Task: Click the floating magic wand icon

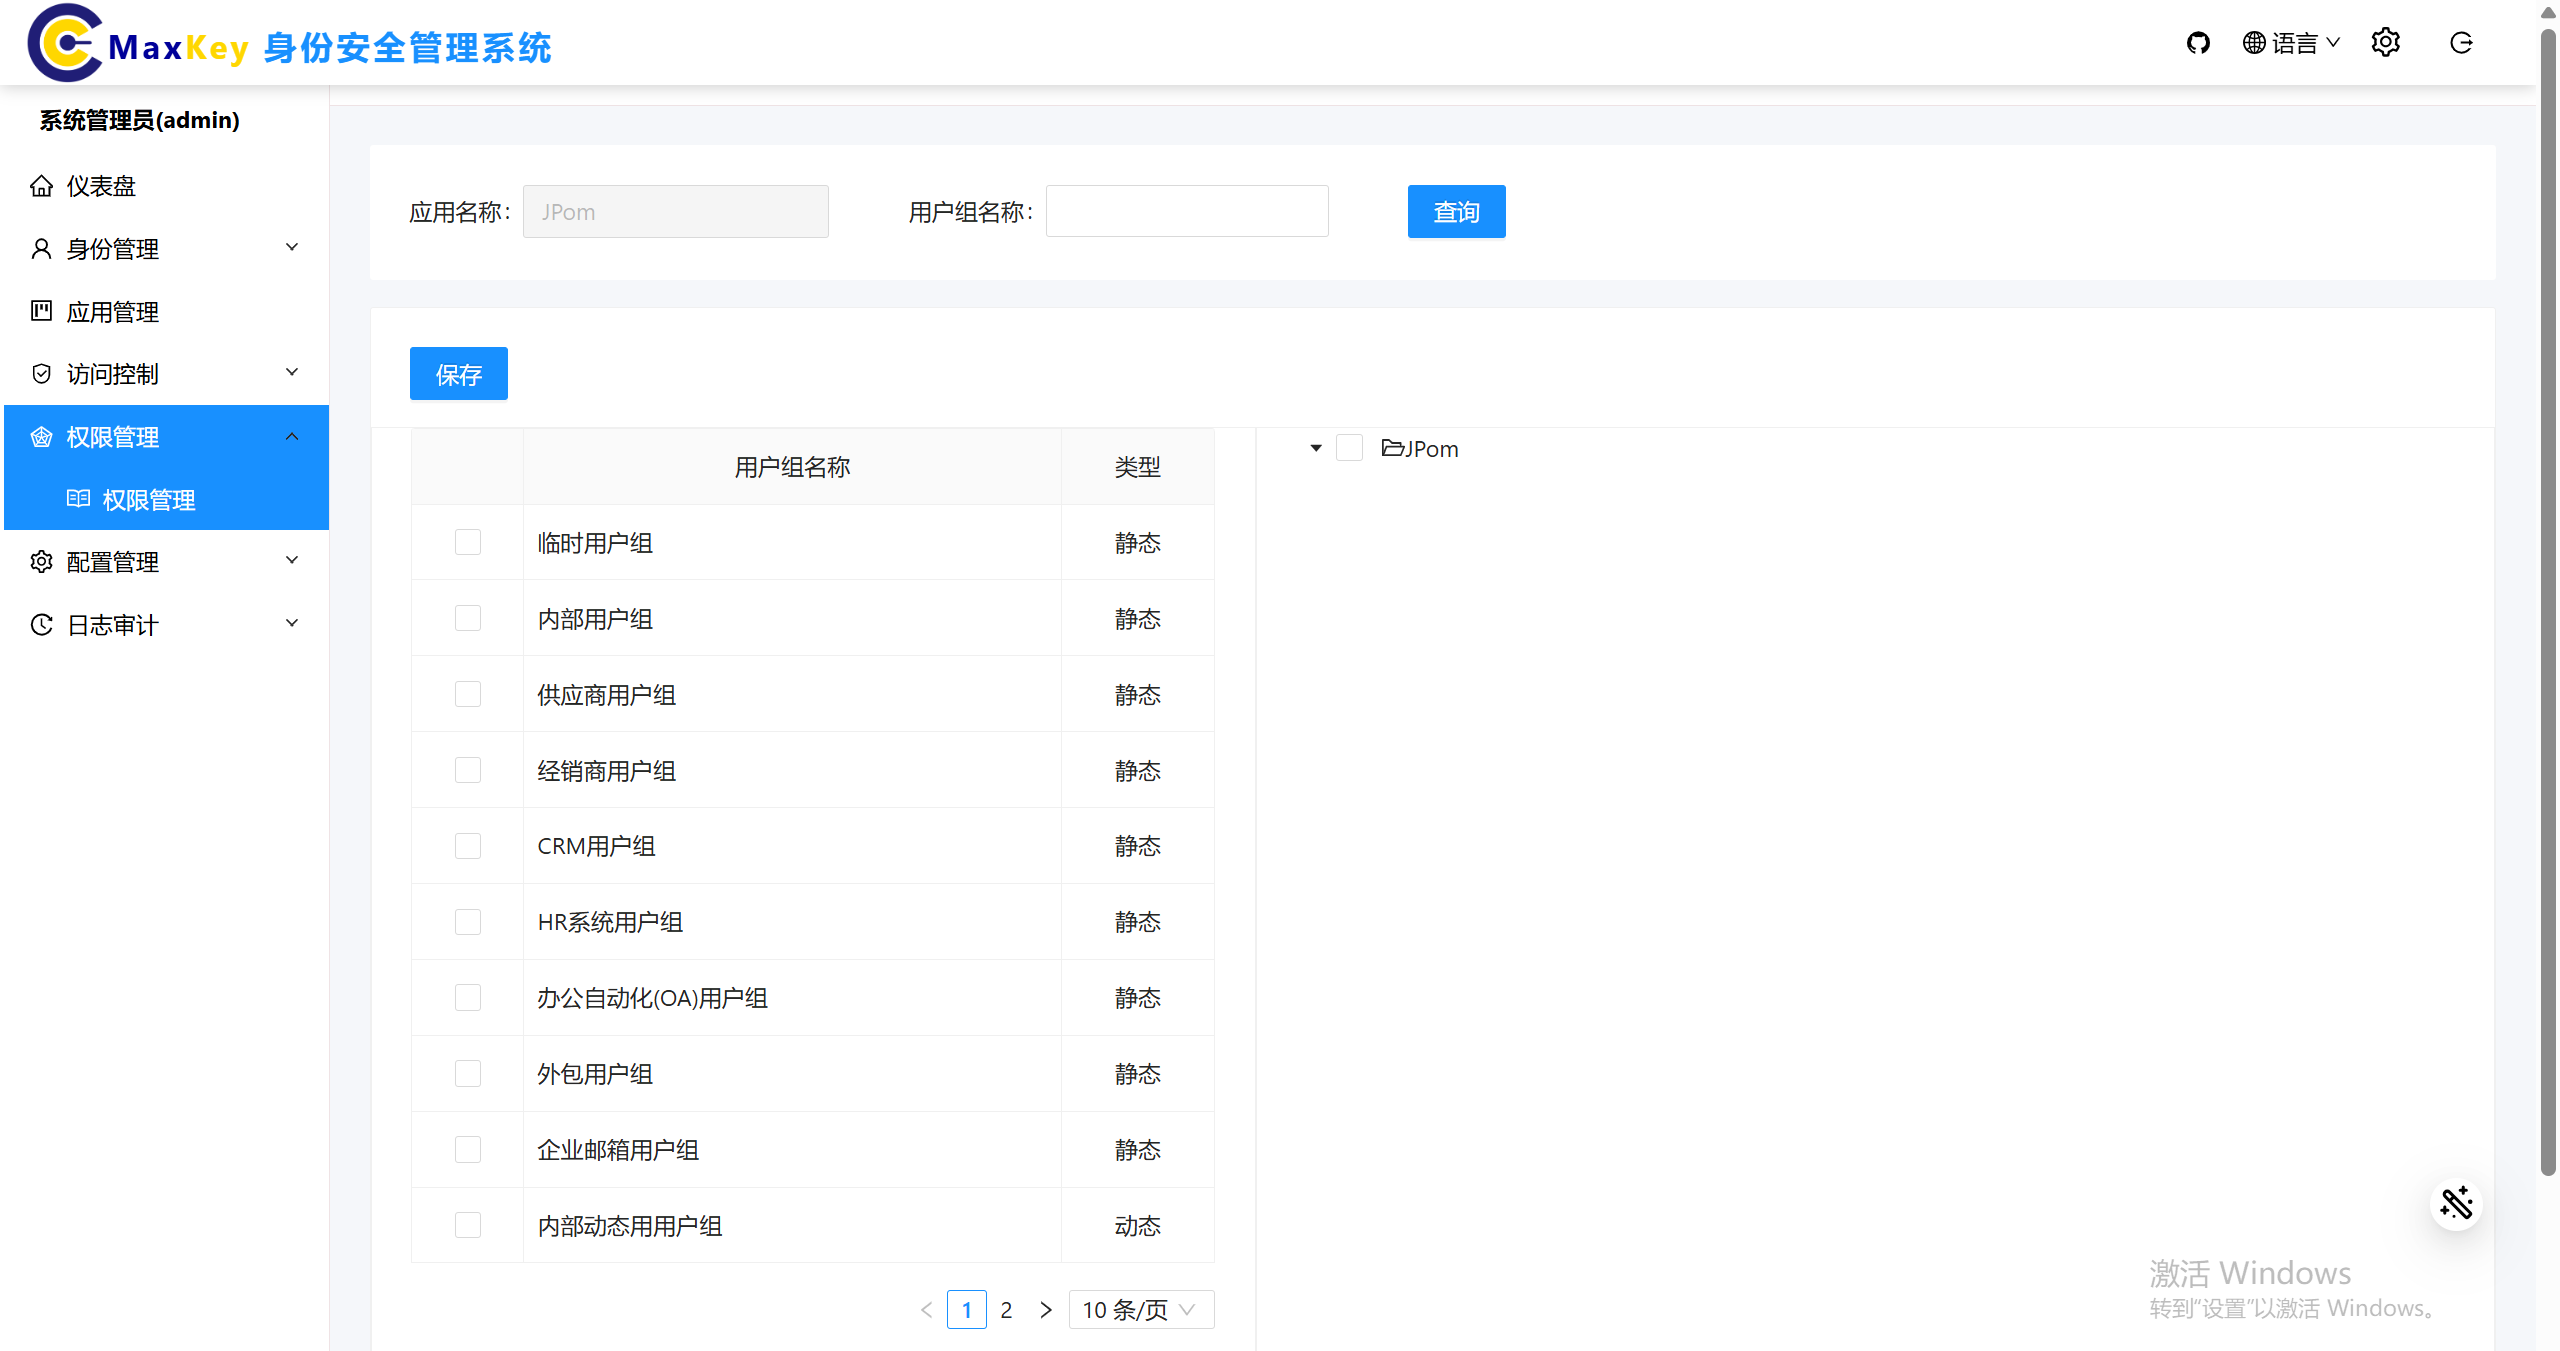Action: tap(2456, 1204)
